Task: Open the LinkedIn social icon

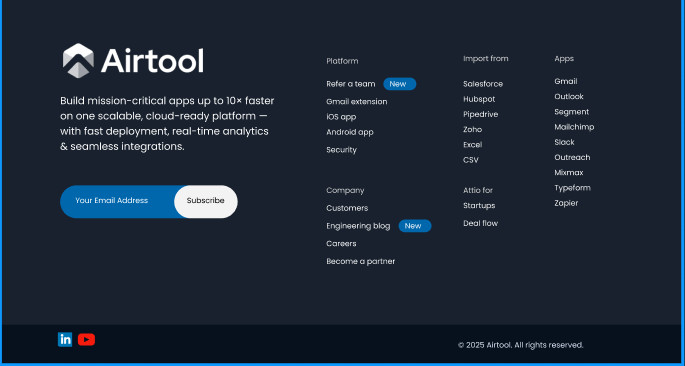Action: point(65,339)
